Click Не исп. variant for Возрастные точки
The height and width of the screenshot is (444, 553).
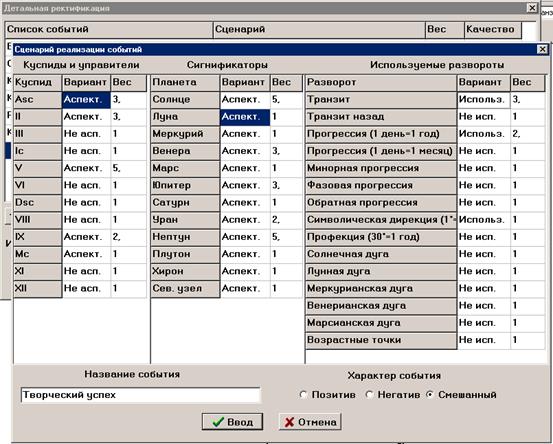(x=484, y=340)
